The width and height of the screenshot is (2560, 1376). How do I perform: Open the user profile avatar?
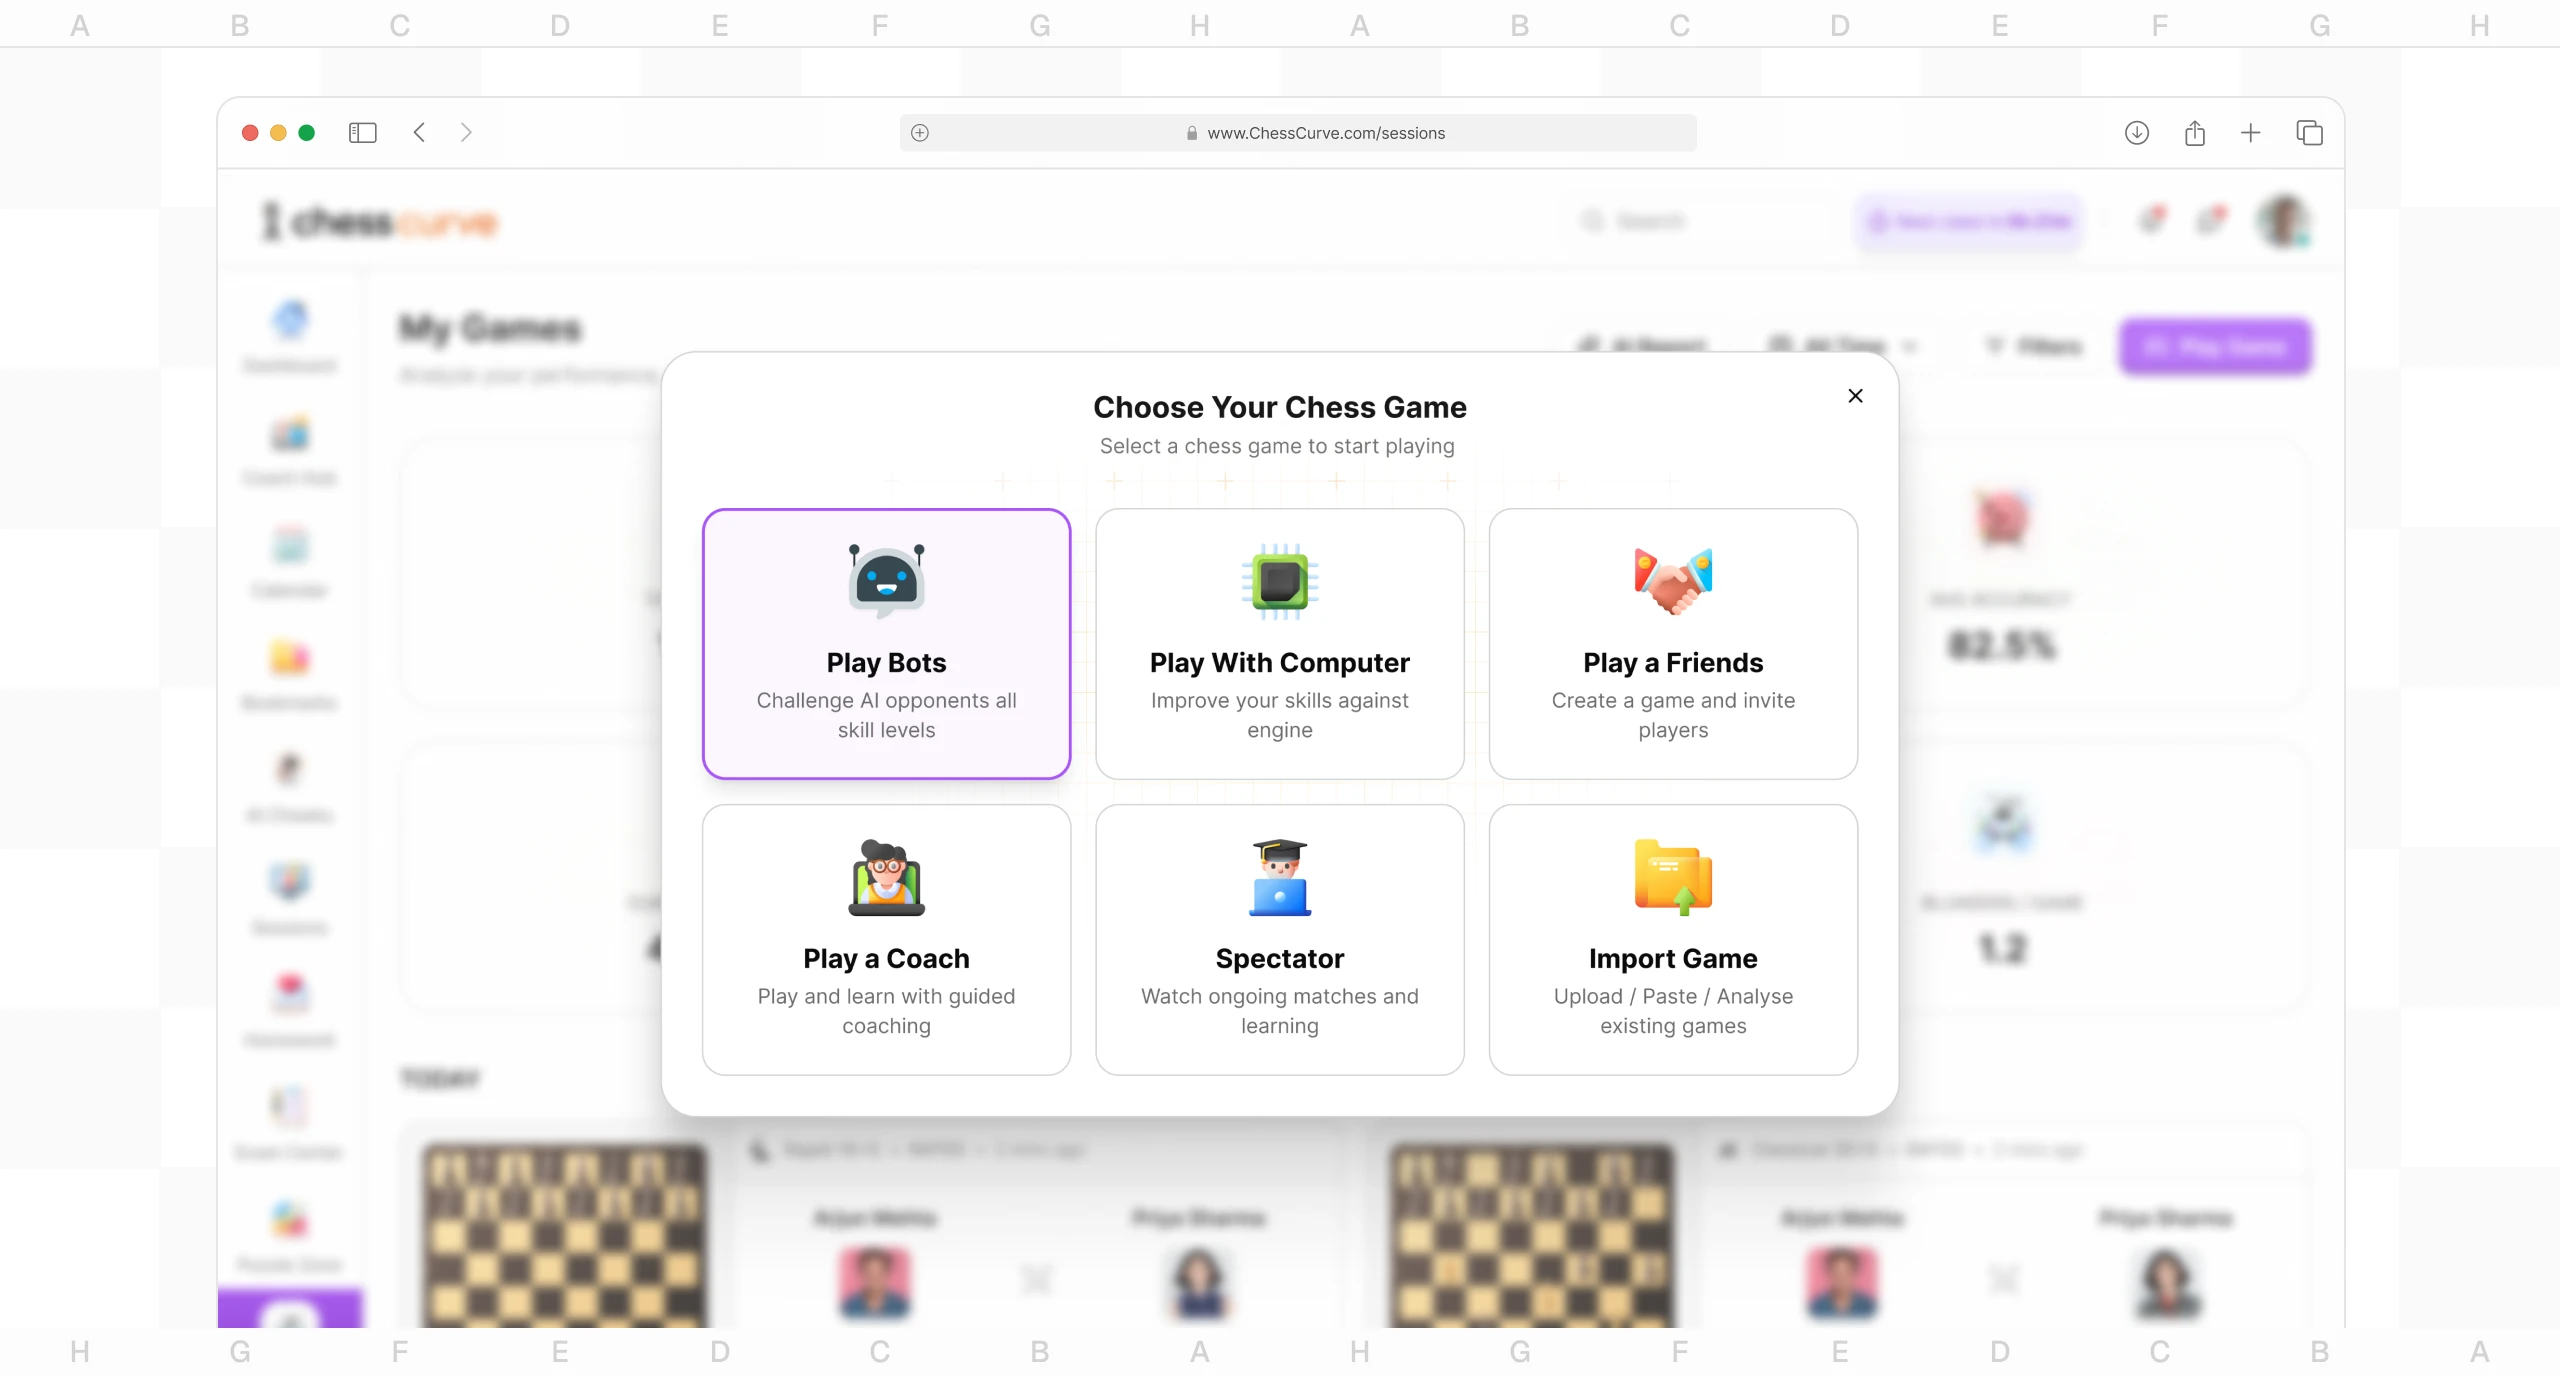coord(2284,221)
